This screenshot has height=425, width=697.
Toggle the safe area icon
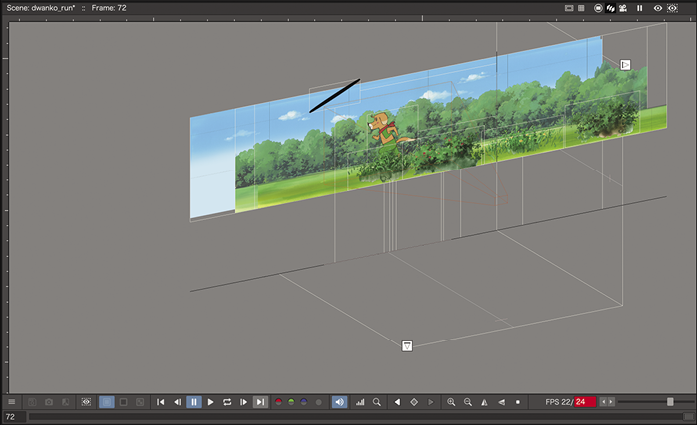pyautogui.click(x=569, y=8)
